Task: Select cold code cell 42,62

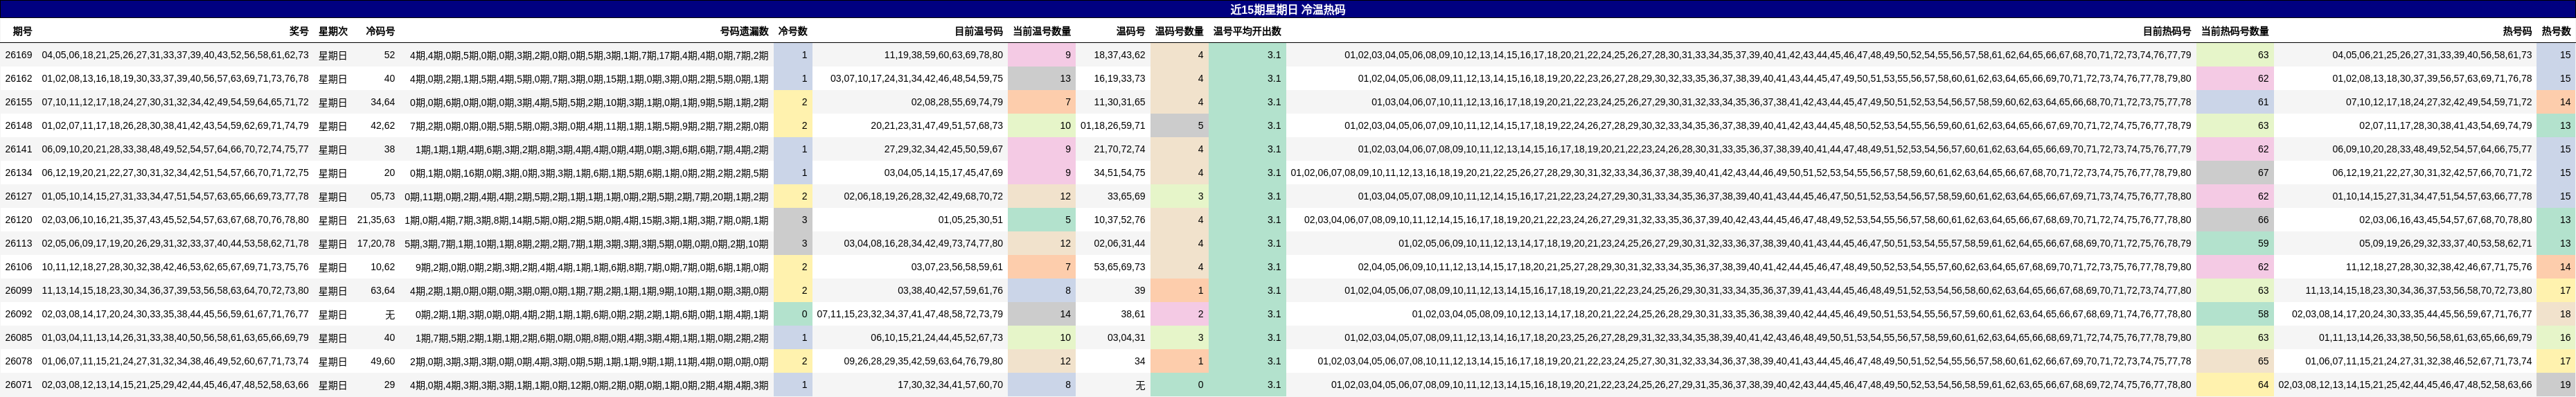Action: click(382, 126)
